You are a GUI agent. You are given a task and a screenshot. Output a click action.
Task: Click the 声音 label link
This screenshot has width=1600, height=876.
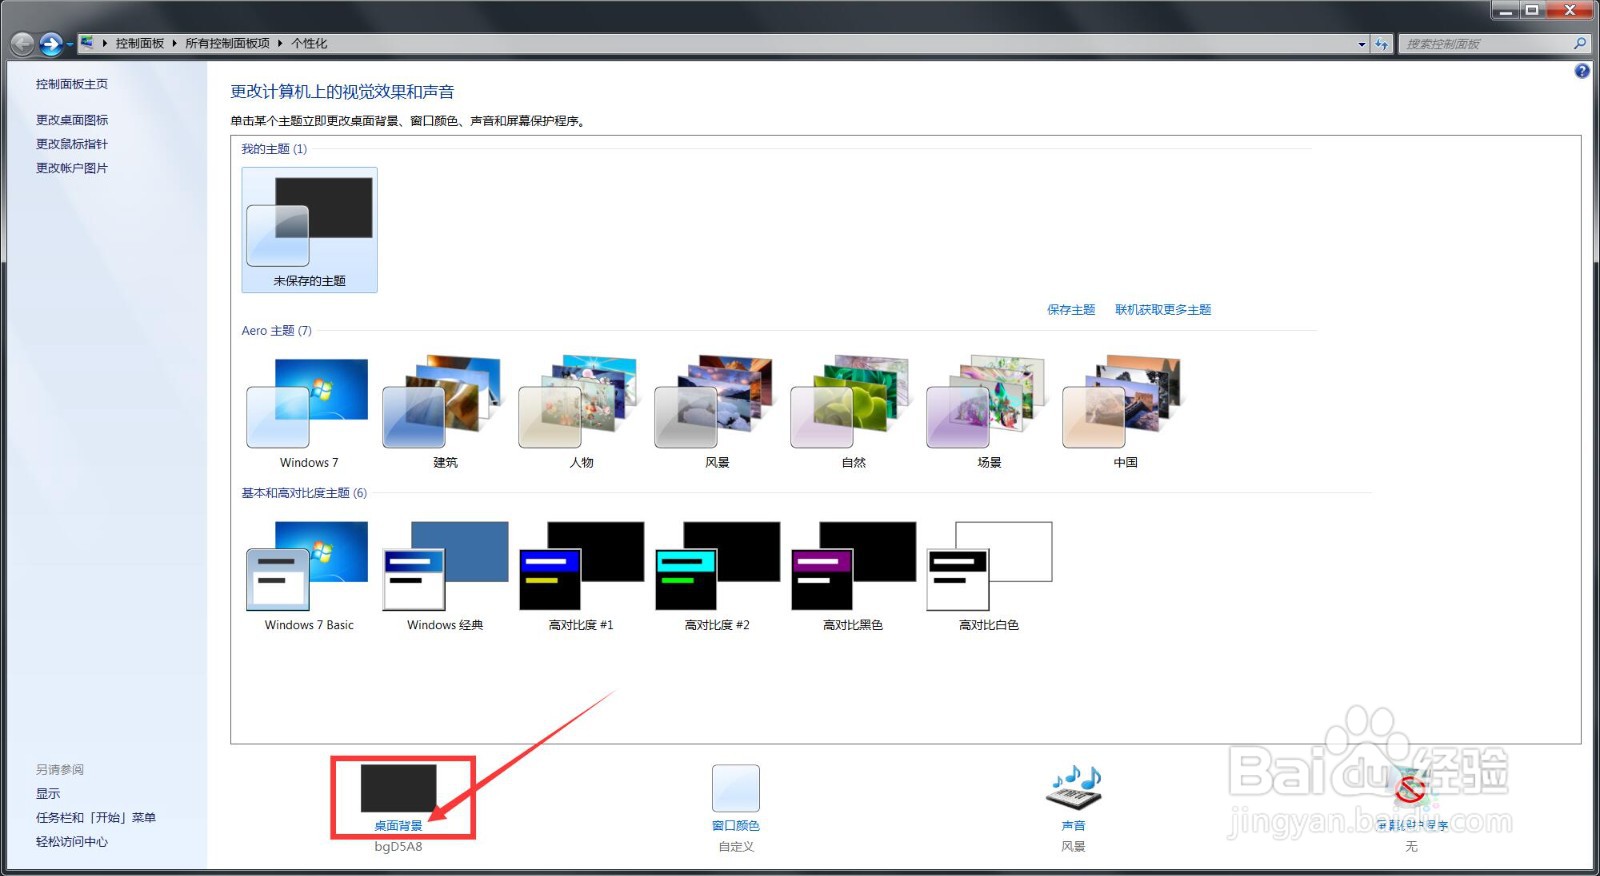pos(1074,826)
